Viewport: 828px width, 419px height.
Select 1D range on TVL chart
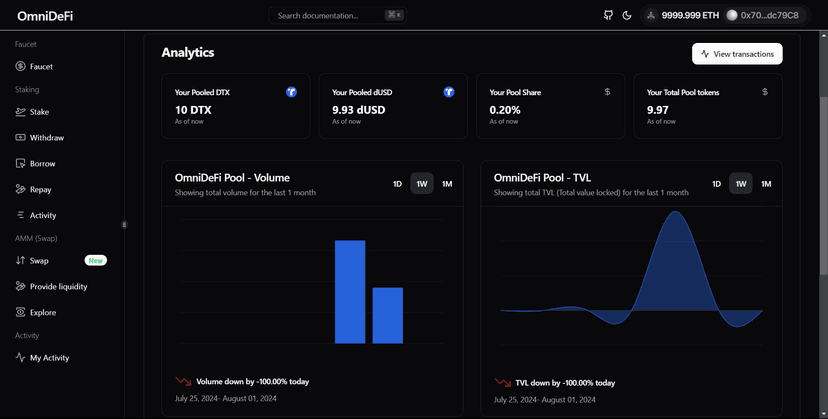tap(717, 184)
